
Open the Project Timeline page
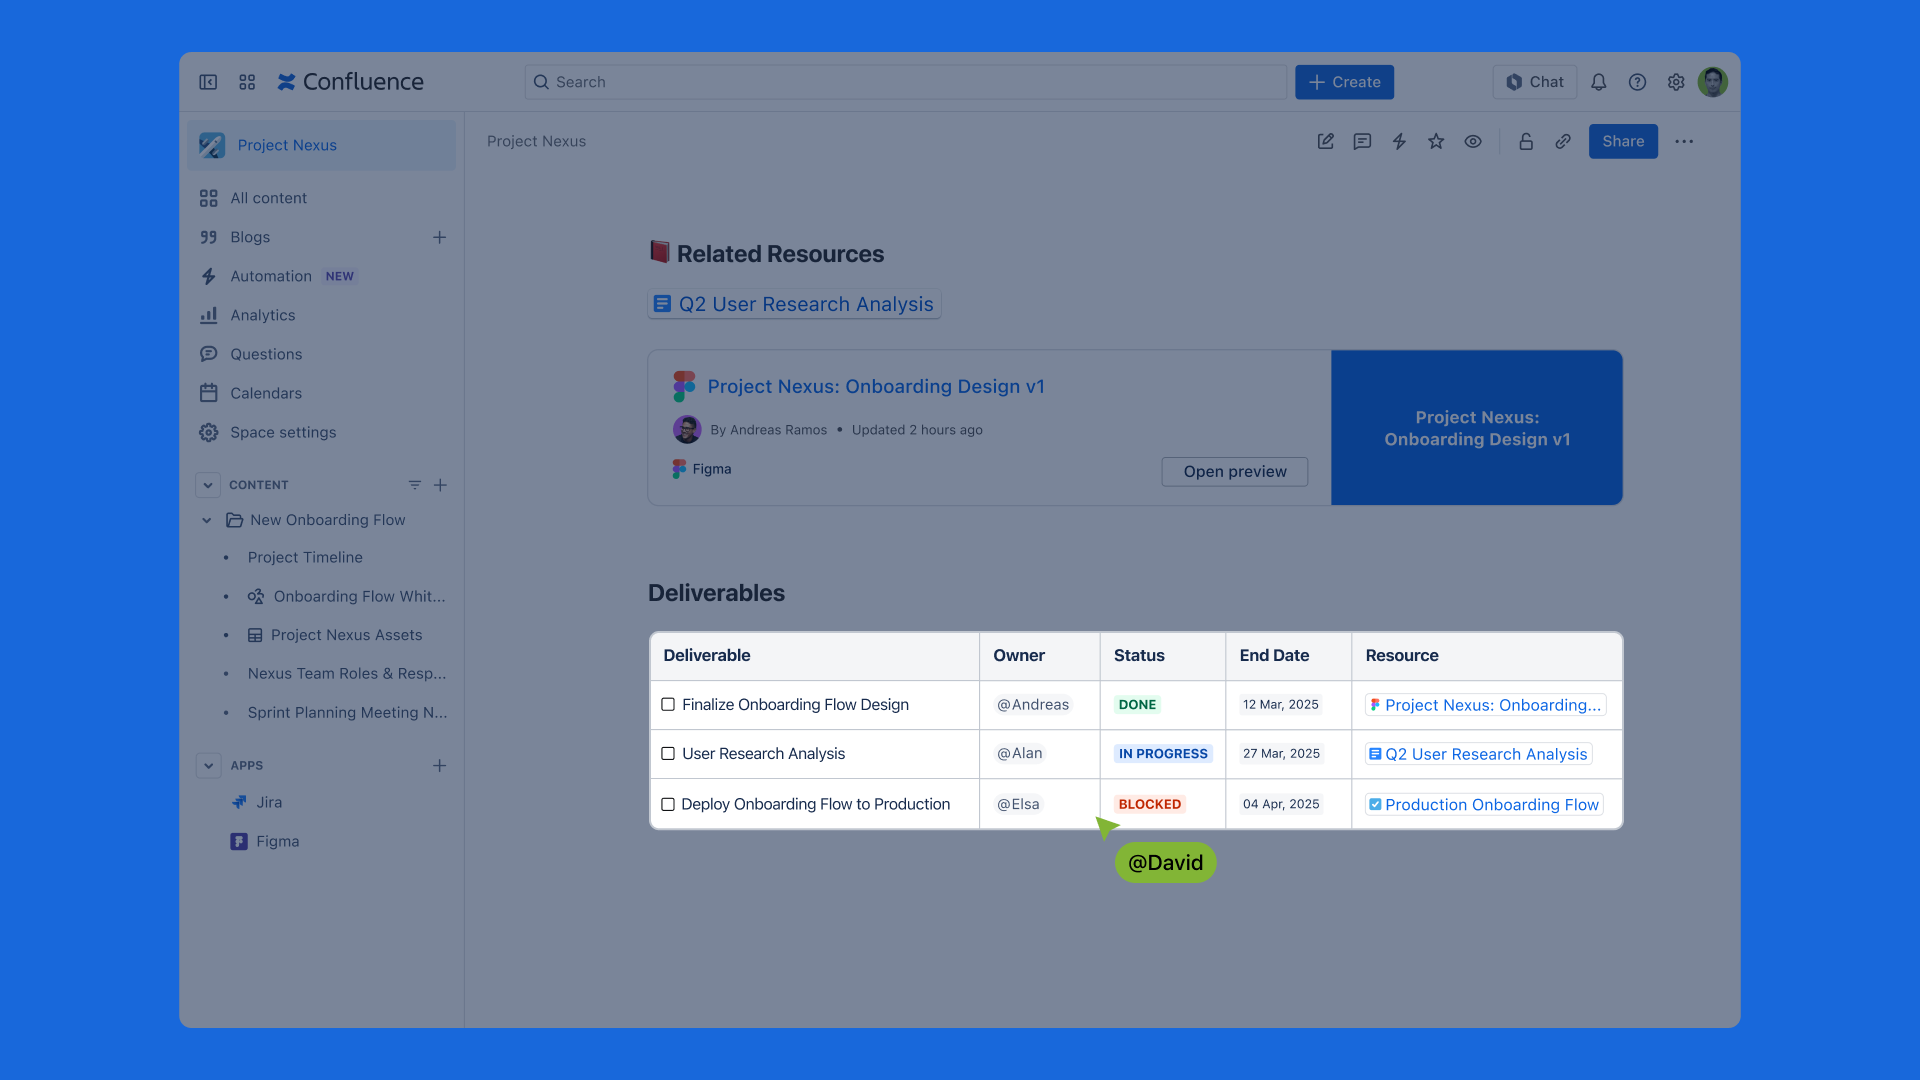point(305,557)
